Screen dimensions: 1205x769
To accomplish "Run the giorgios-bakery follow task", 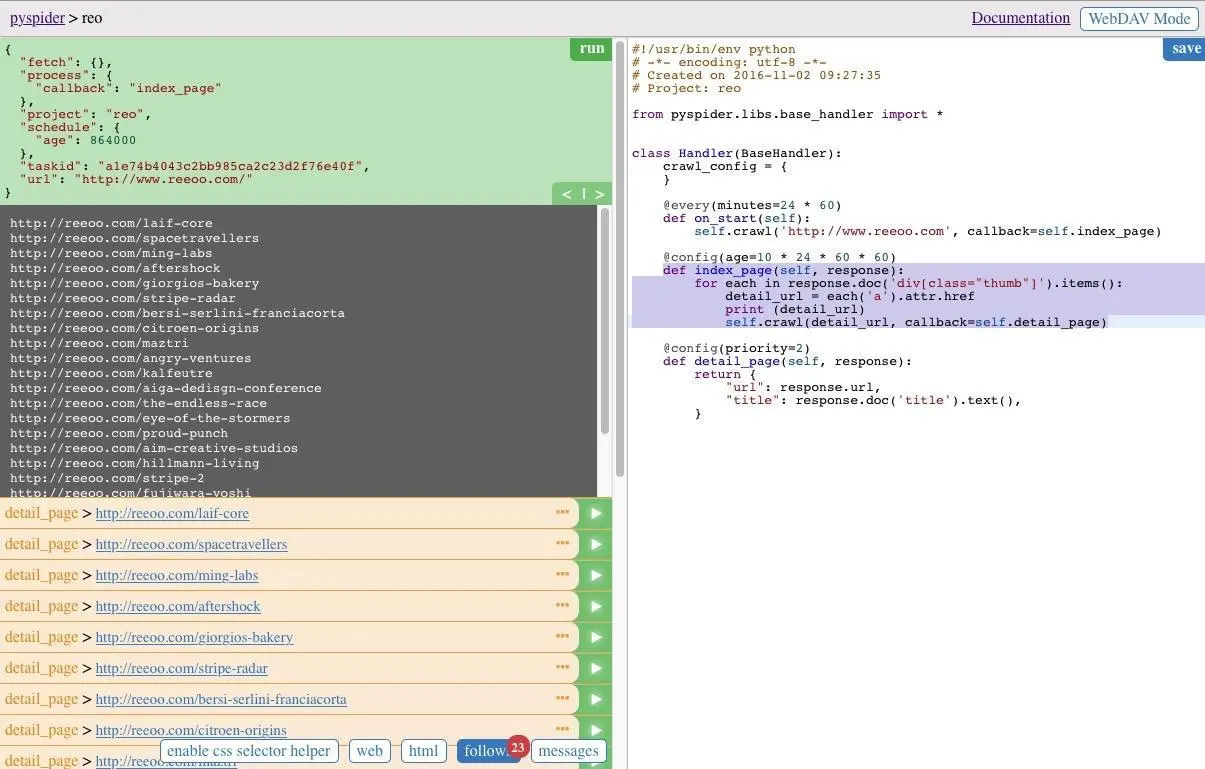I will click(596, 637).
